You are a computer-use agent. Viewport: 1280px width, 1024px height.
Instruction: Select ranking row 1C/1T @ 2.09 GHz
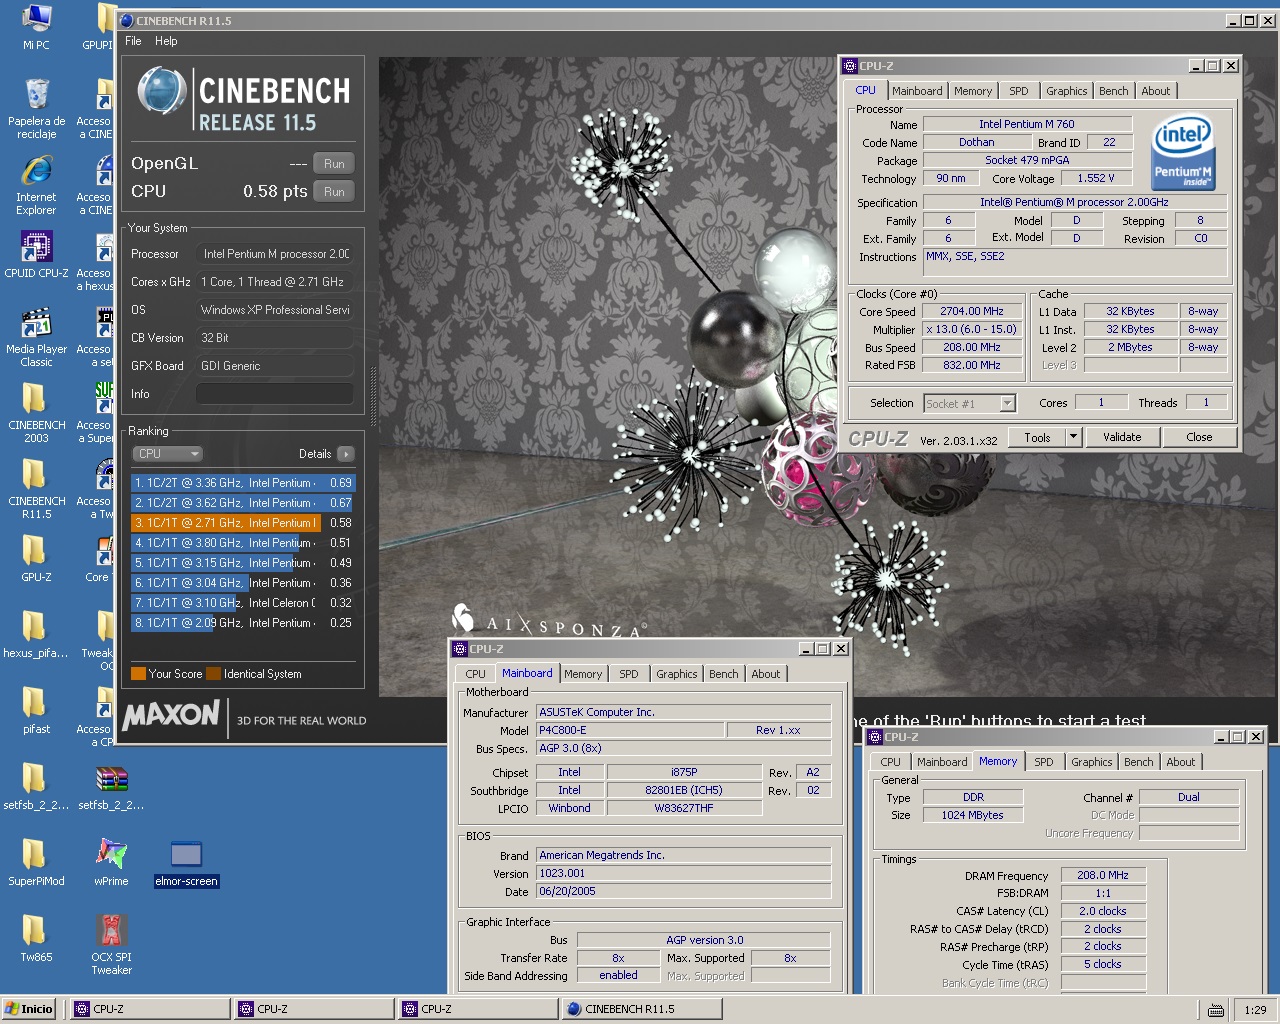click(x=242, y=623)
